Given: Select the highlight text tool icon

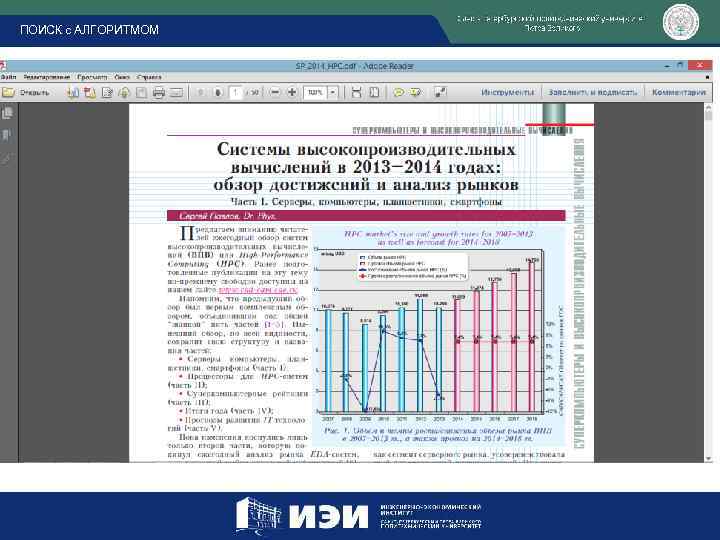Looking at the screenshot, I should click(416, 93).
